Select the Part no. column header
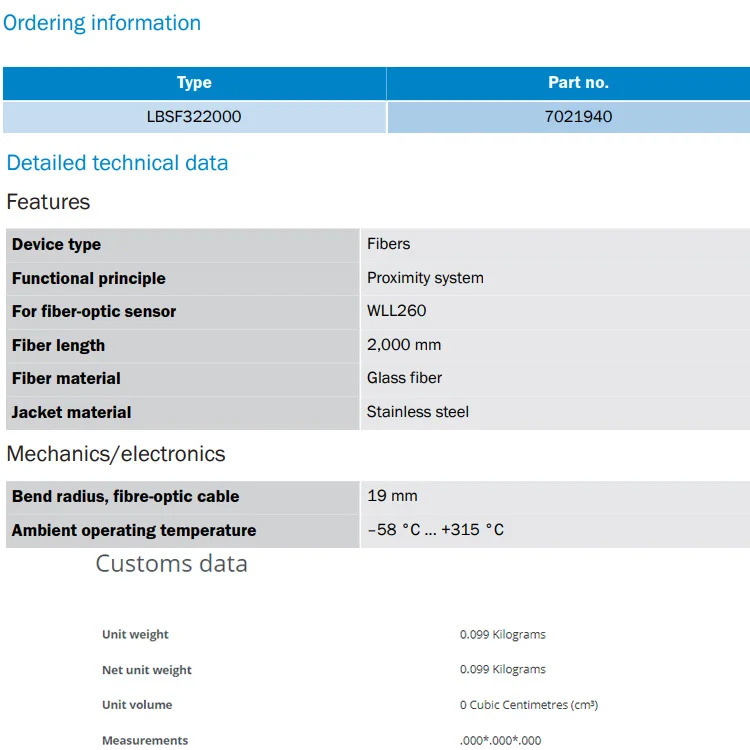Viewport: 750px width, 750px height. 568,83
